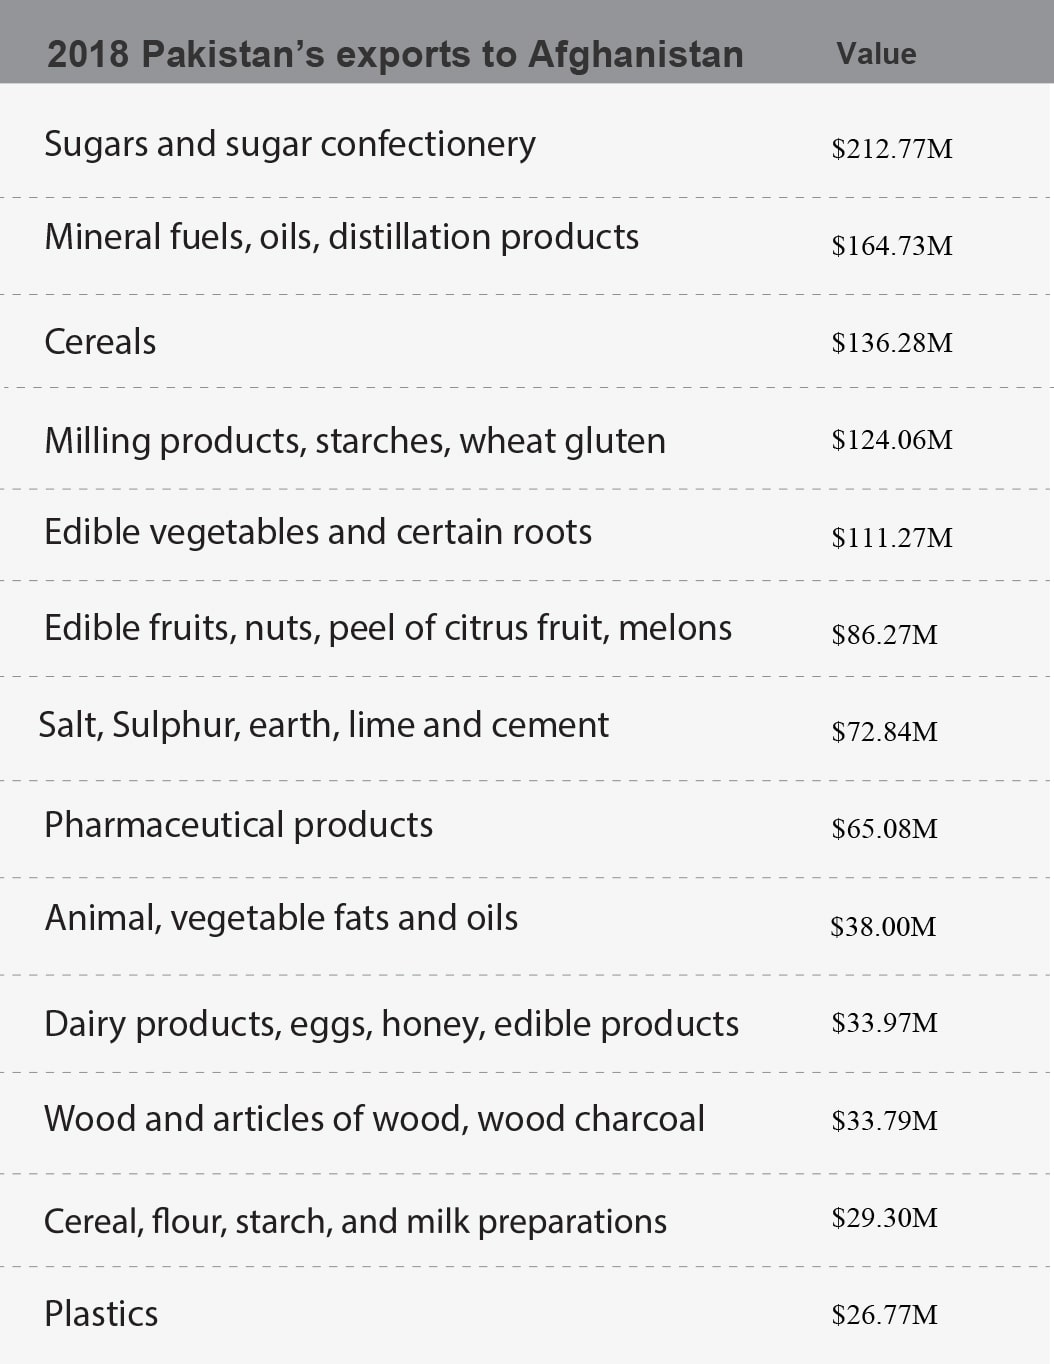Select the 'Pharmaceutical products' row label
This screenshot has width=1054, height=1364.
point(238,825)
